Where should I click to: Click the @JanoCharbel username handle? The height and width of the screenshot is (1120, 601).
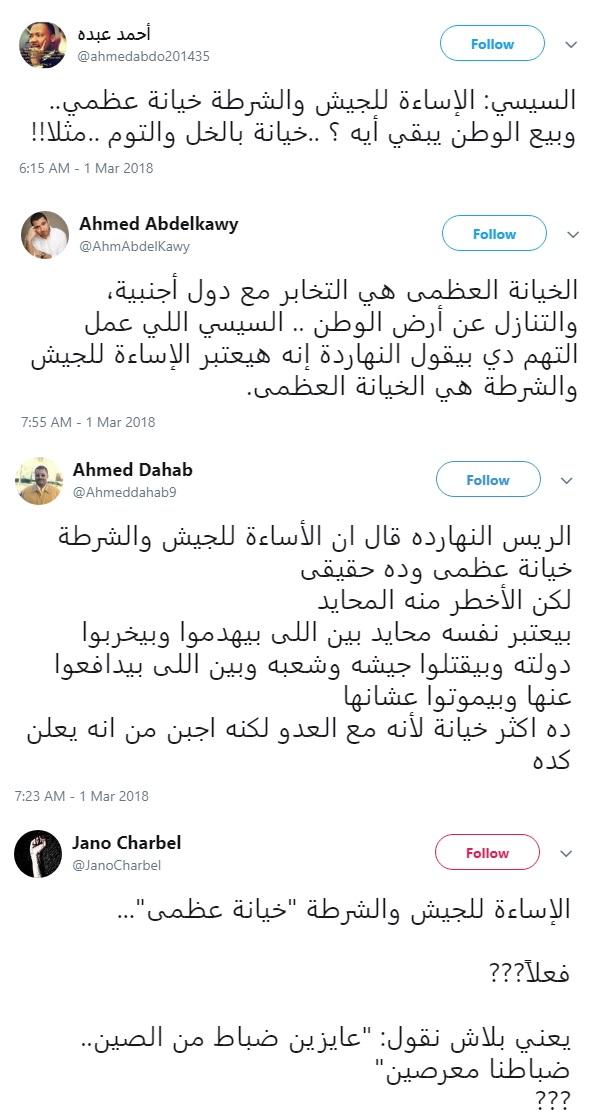[x=116, y=865]
